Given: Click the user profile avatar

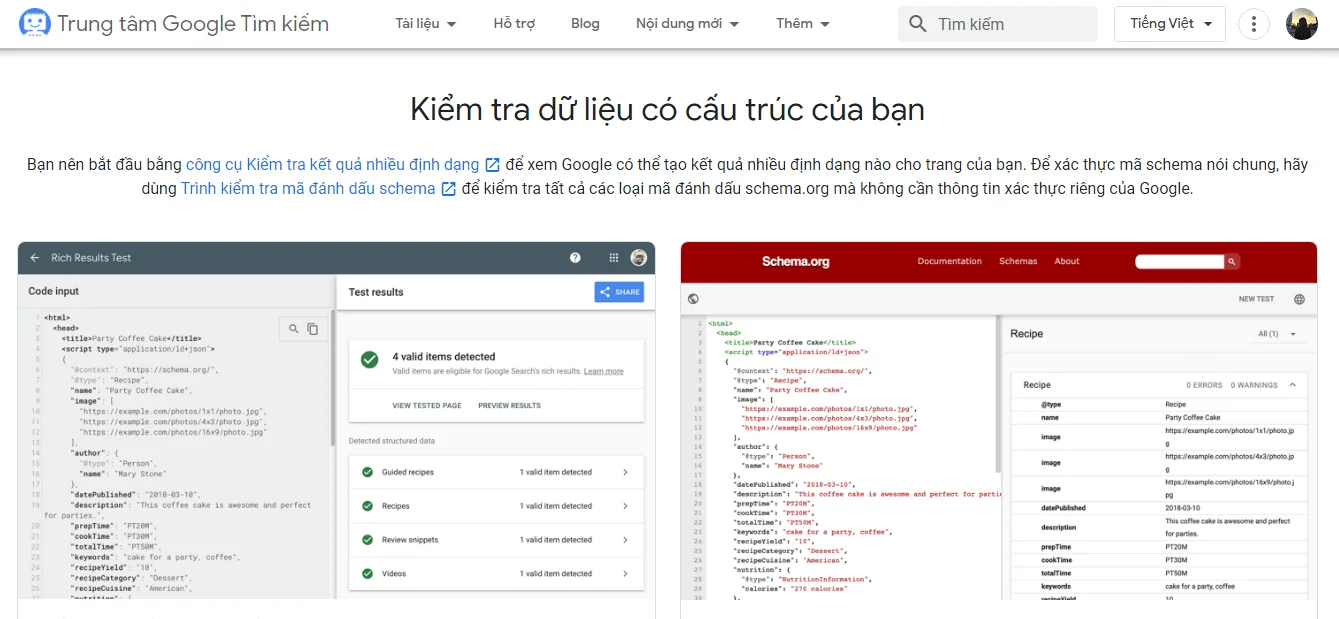Looking at the screenshot, I should tap(1301, 24).
